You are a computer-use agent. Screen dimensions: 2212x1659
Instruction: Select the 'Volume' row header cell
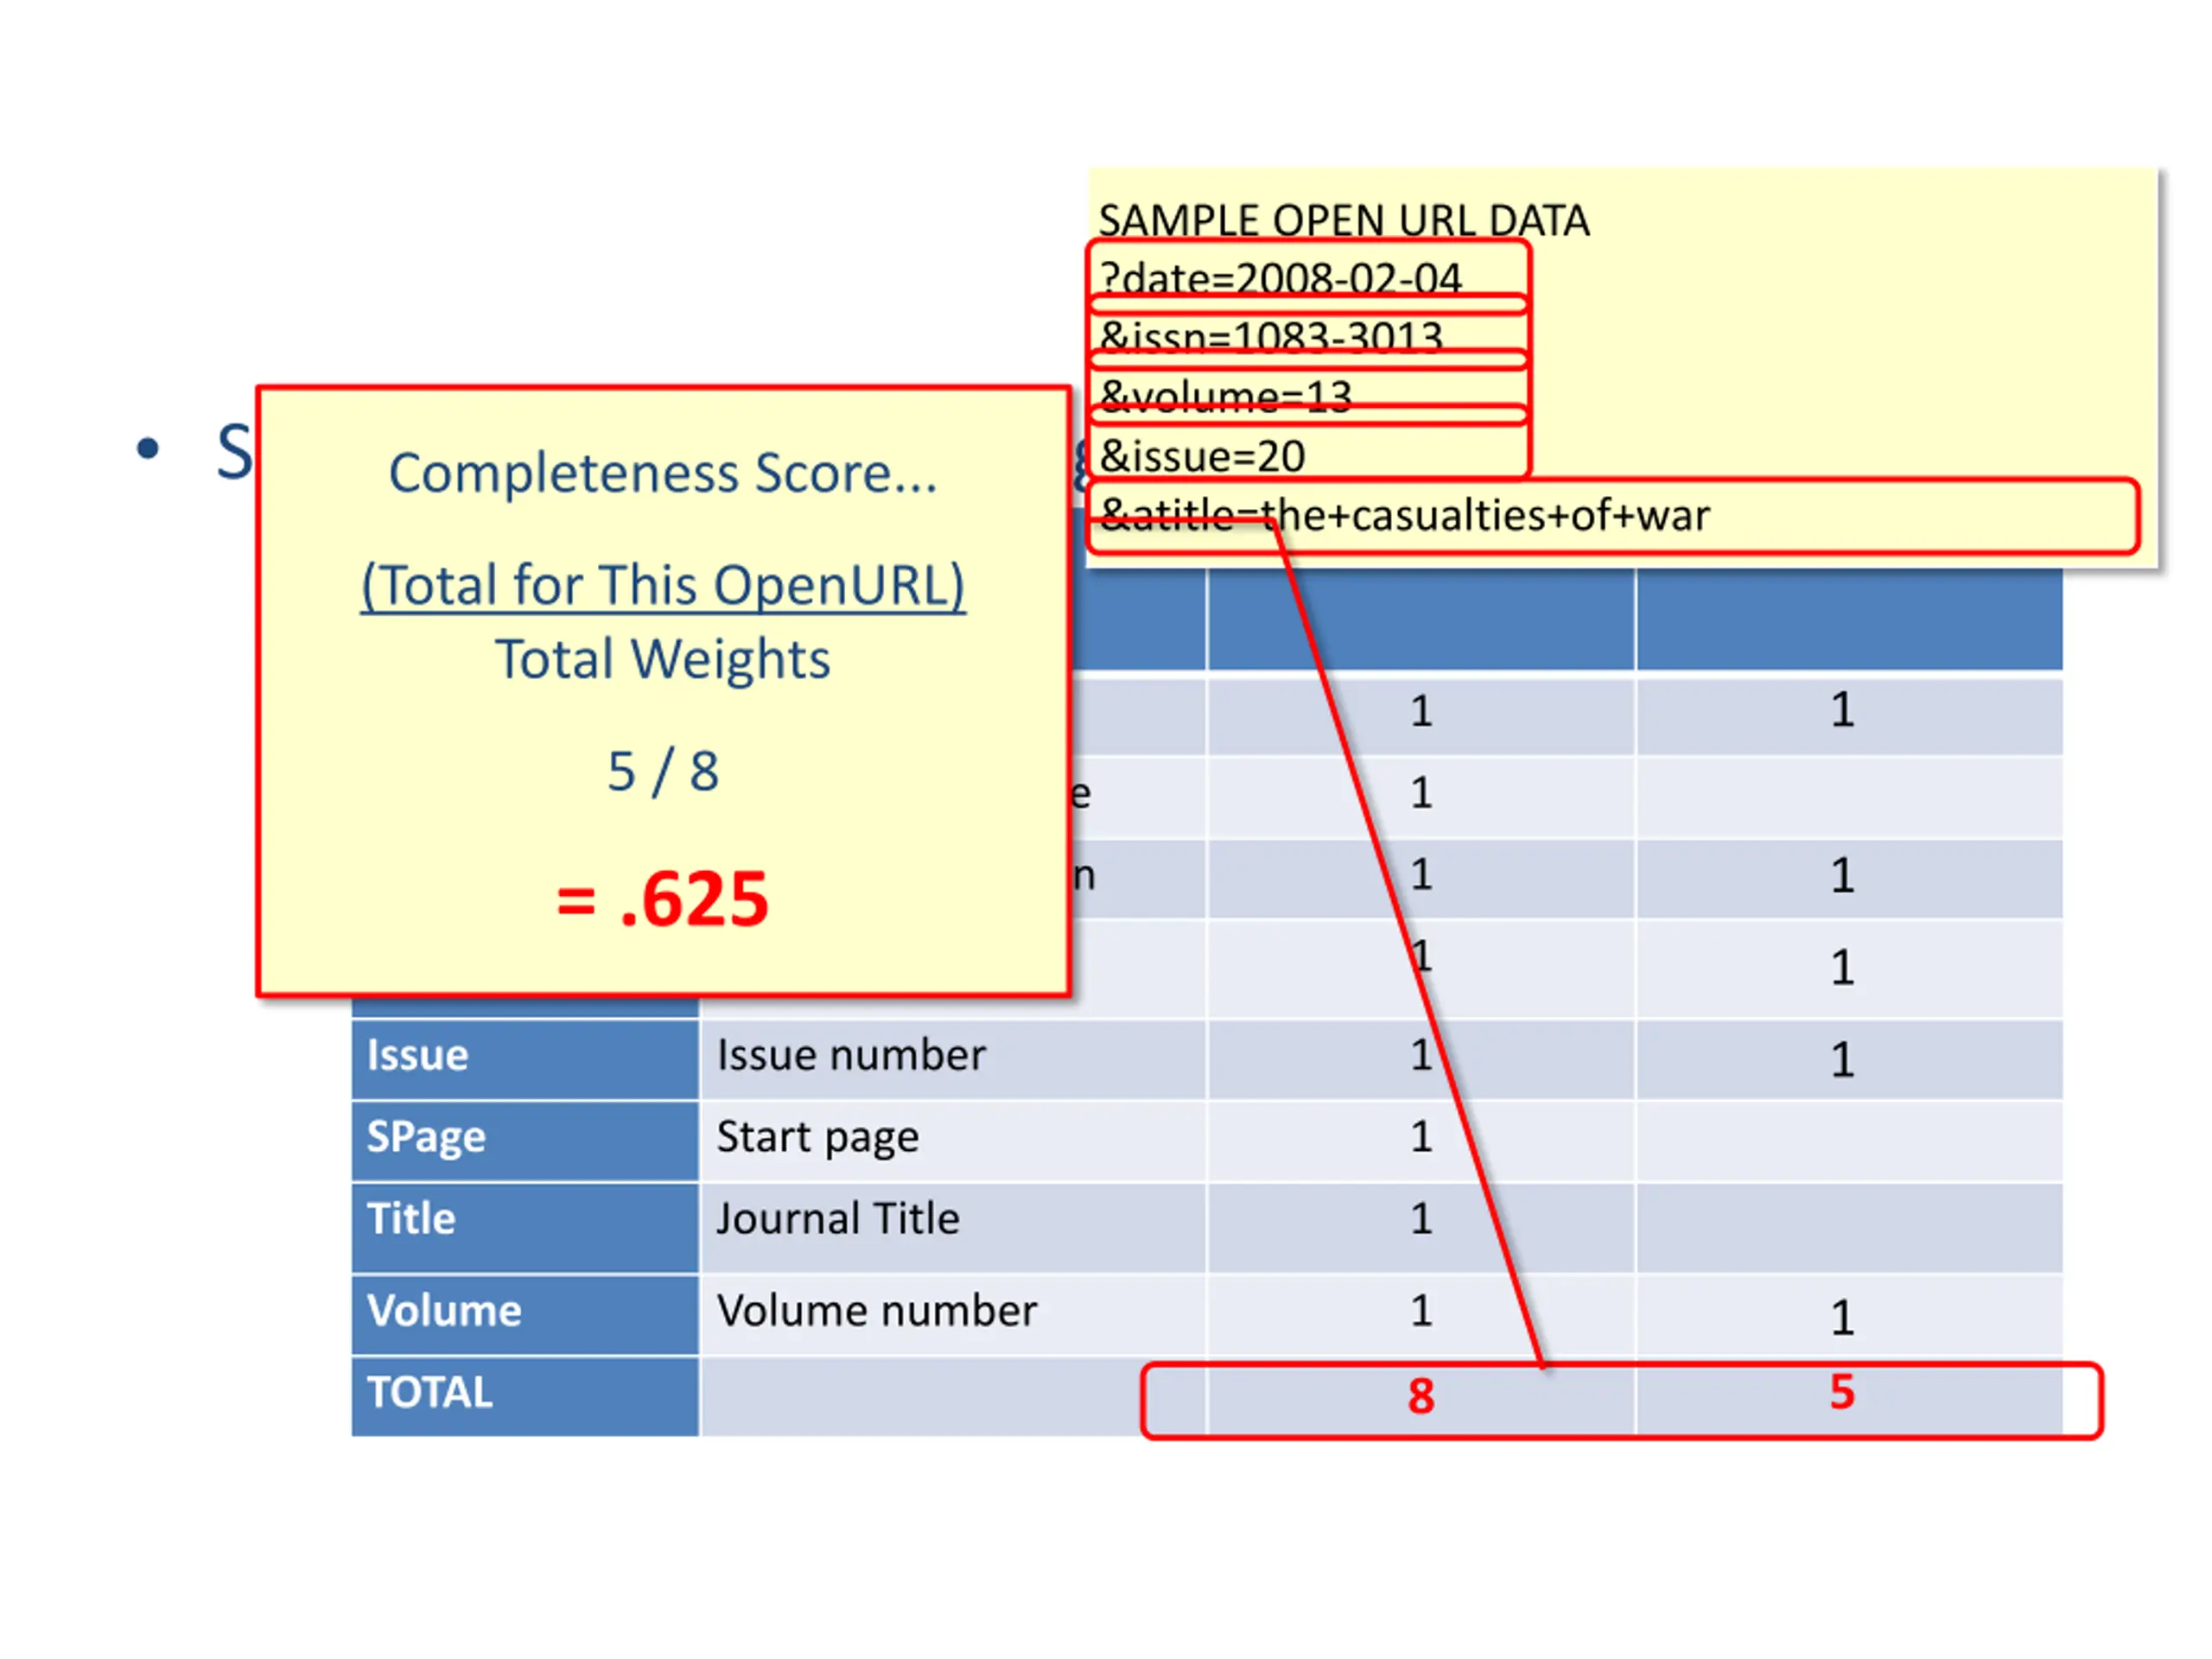coord(525,1314)
